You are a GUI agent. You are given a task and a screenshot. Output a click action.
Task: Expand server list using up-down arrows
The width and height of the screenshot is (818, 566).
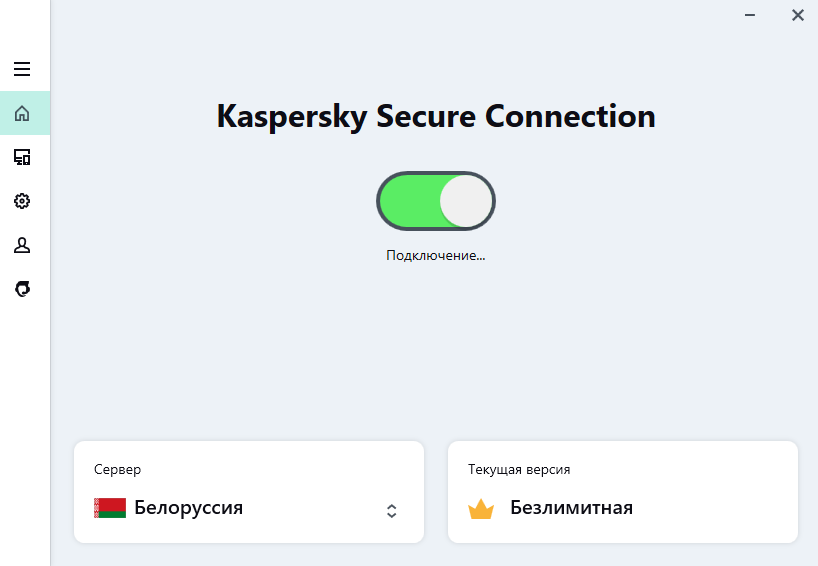pyautogui.click(x=391, y=510)
